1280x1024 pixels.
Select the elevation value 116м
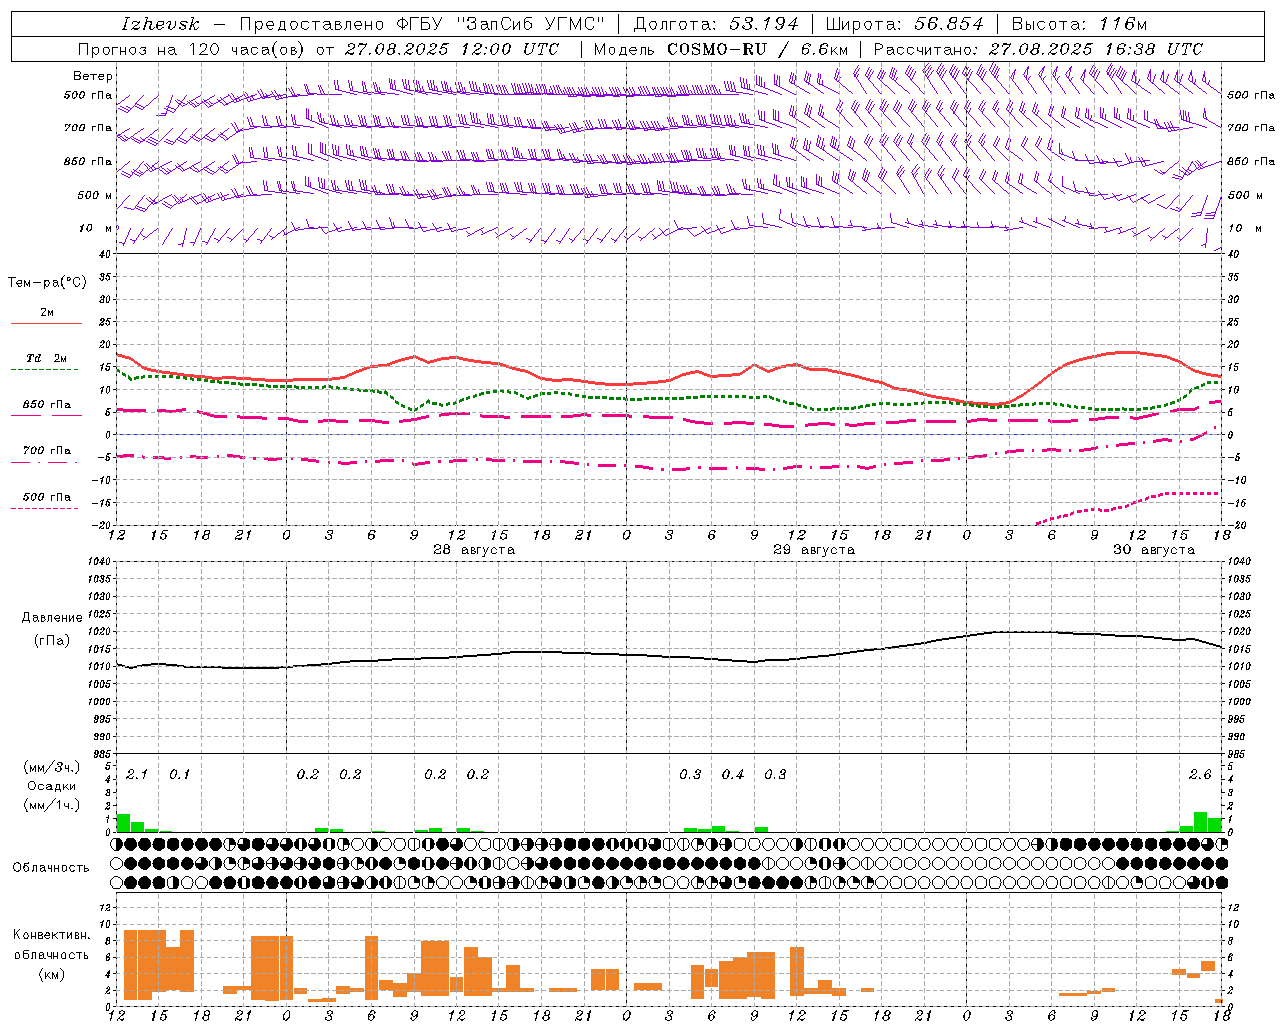click(1122, 24)
